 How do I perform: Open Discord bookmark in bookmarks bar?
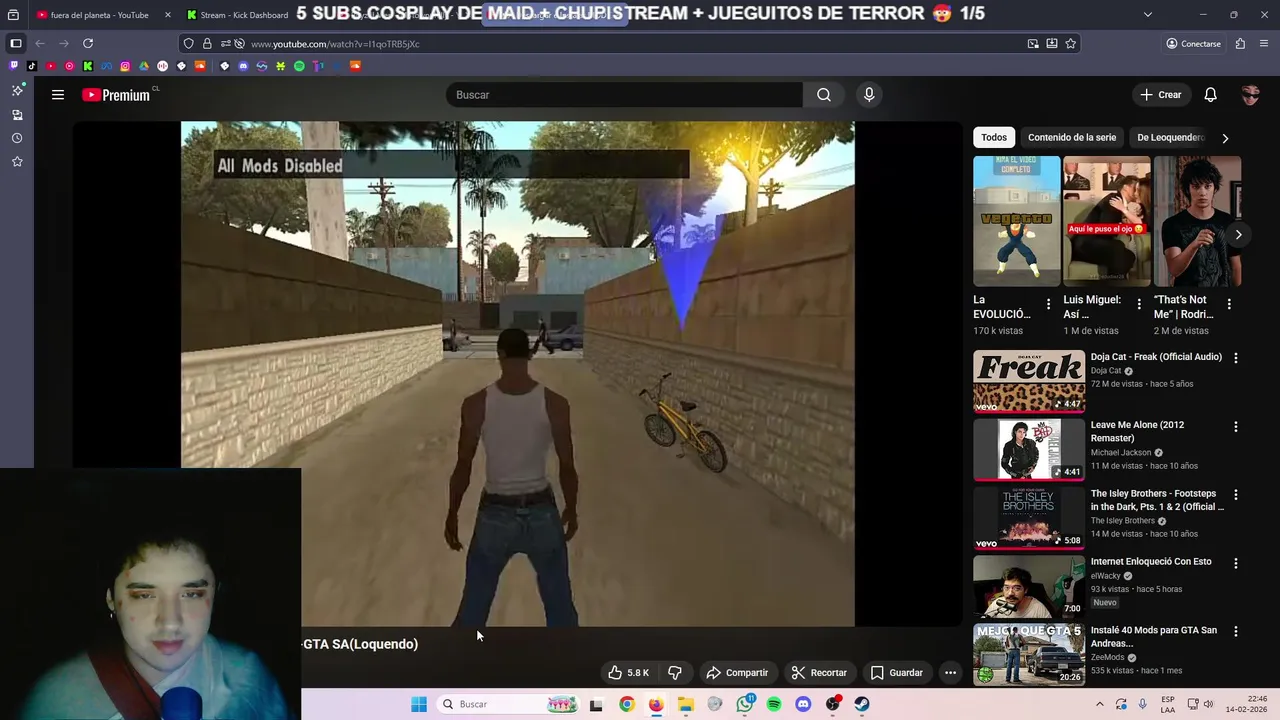pyautogui.click(x=243, y=66)
